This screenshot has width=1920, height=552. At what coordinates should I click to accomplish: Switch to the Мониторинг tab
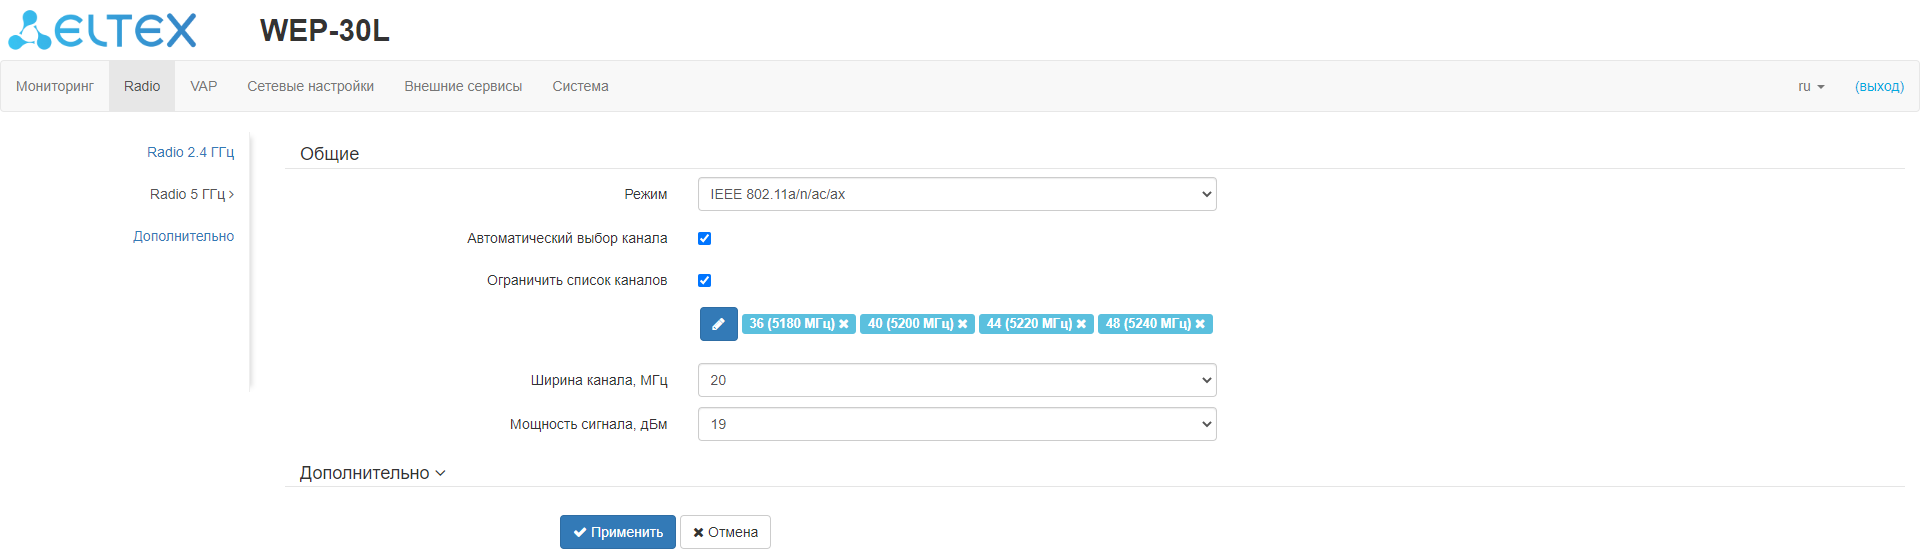point(55,86)
